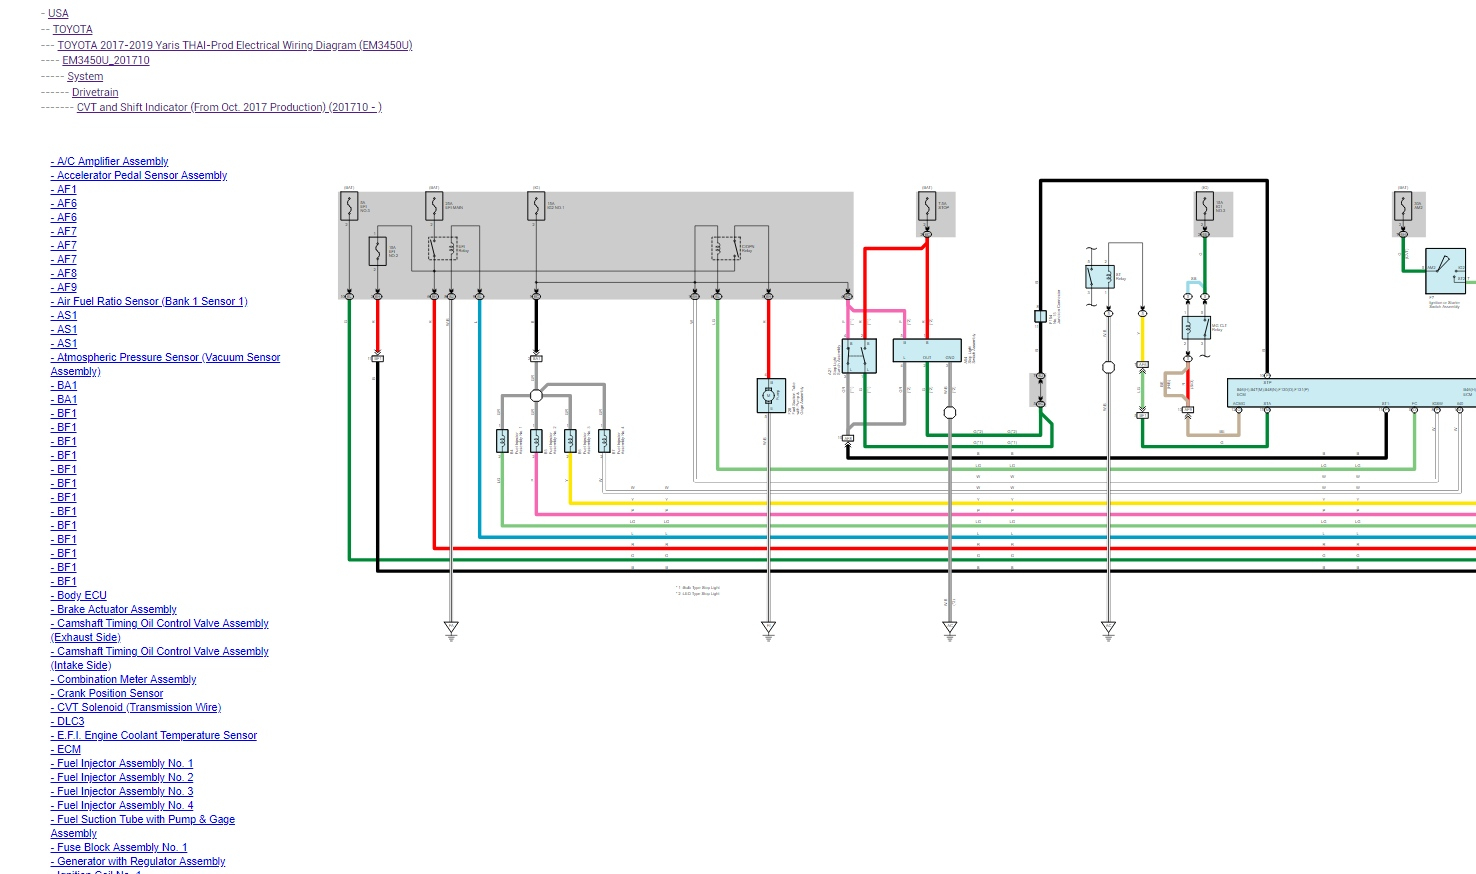Viewport: 1476px width, 874px height.
Task: Click Fuel Injector No. 2 symbol in diagram
Action: [537, 441]
